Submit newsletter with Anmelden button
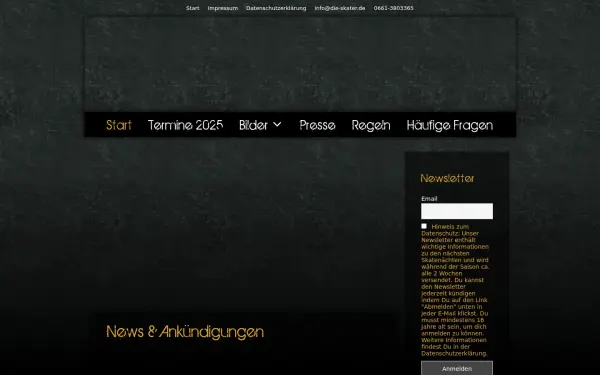Image resolution: width=600 pixels, height=375 pixels. (x=457, y=368)
